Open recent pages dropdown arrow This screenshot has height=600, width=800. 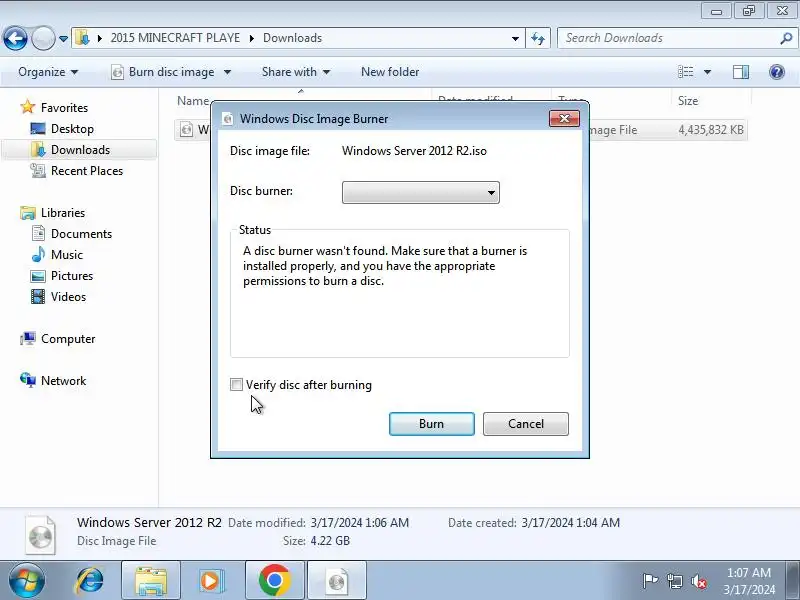click(63, 39)
